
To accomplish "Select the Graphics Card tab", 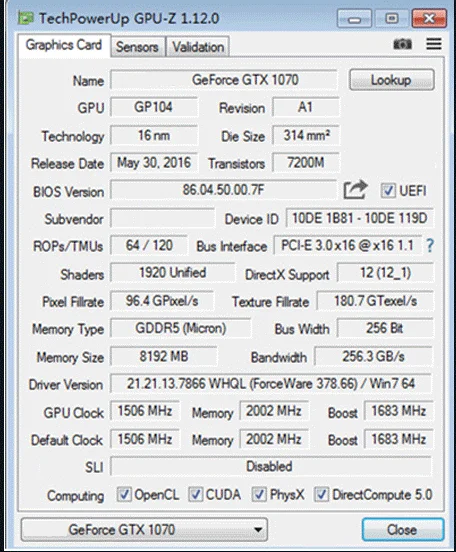I will (64, 45).
